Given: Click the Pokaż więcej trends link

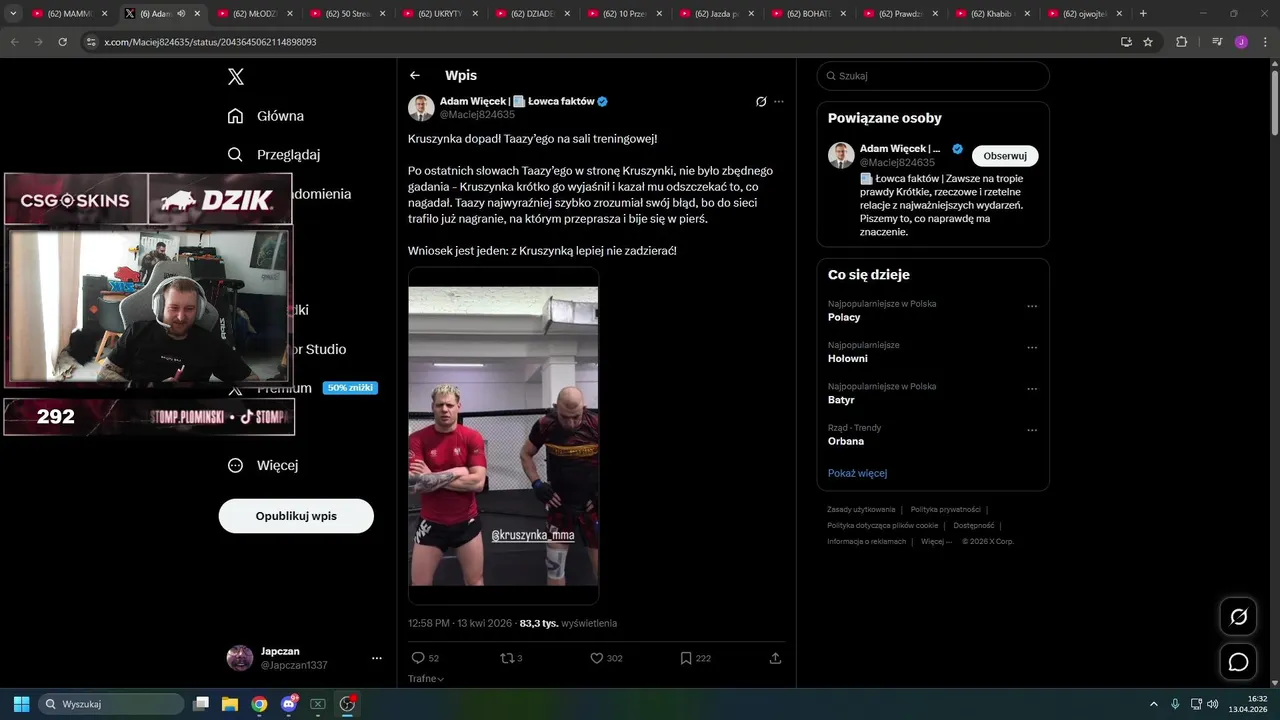Looking at the screenshot, I should click(x=857, y=473).
